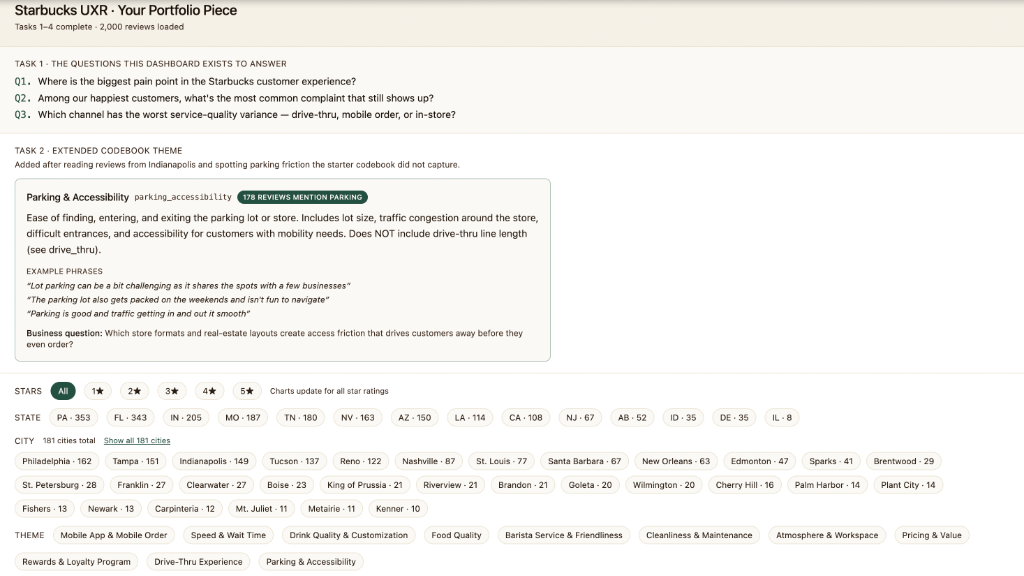Filter reviews by 2★ rating
This screenshot has width=1024, height=576.
click(135, 391)
